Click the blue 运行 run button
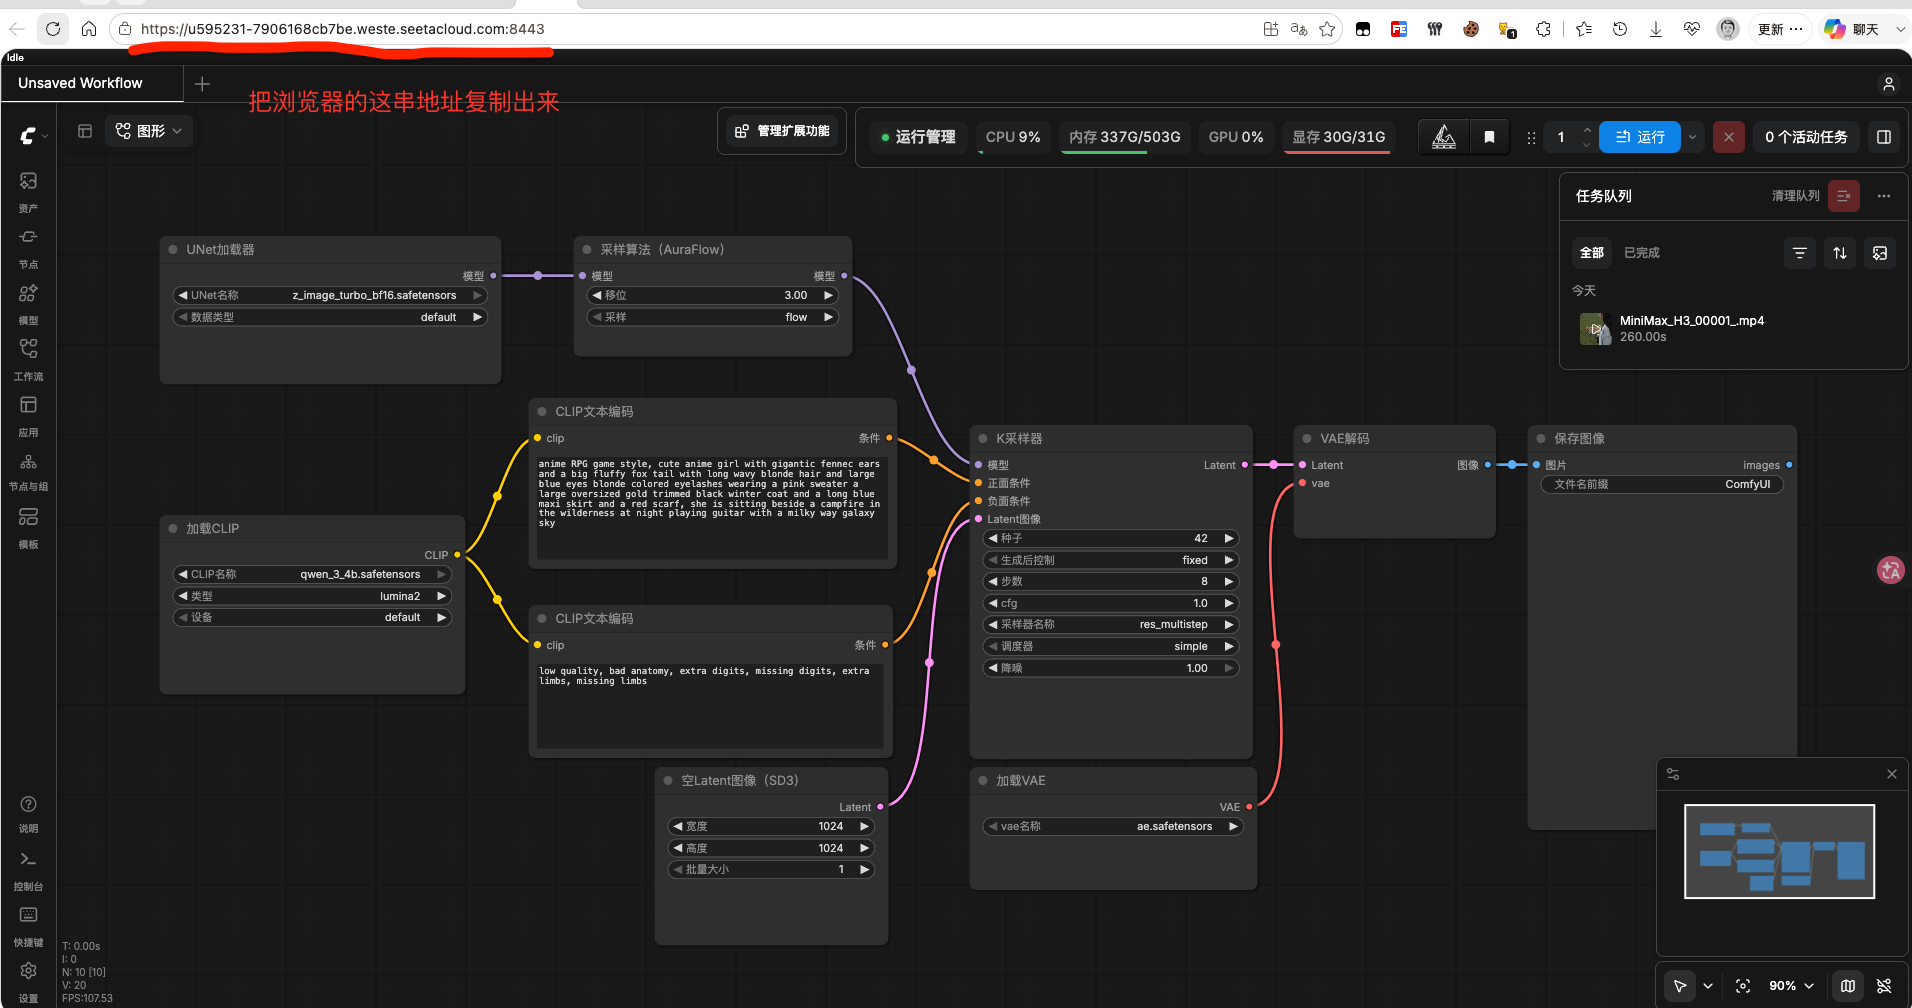 (1640, 137)
